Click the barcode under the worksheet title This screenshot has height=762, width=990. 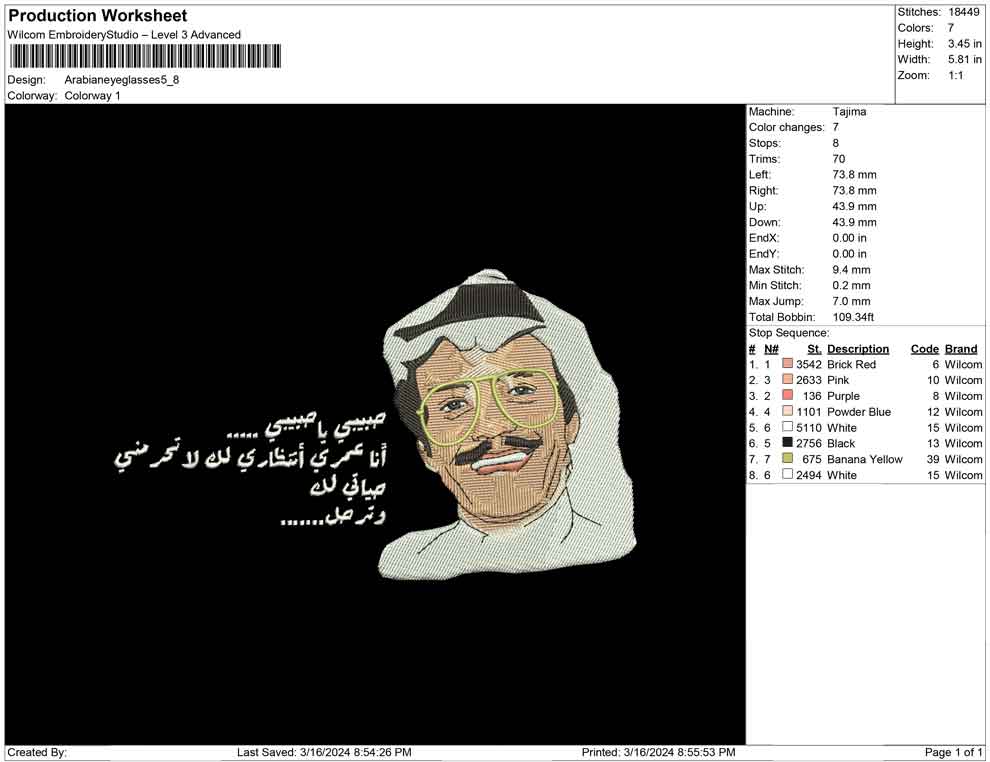pyautogui.click(x=145, y=56)
